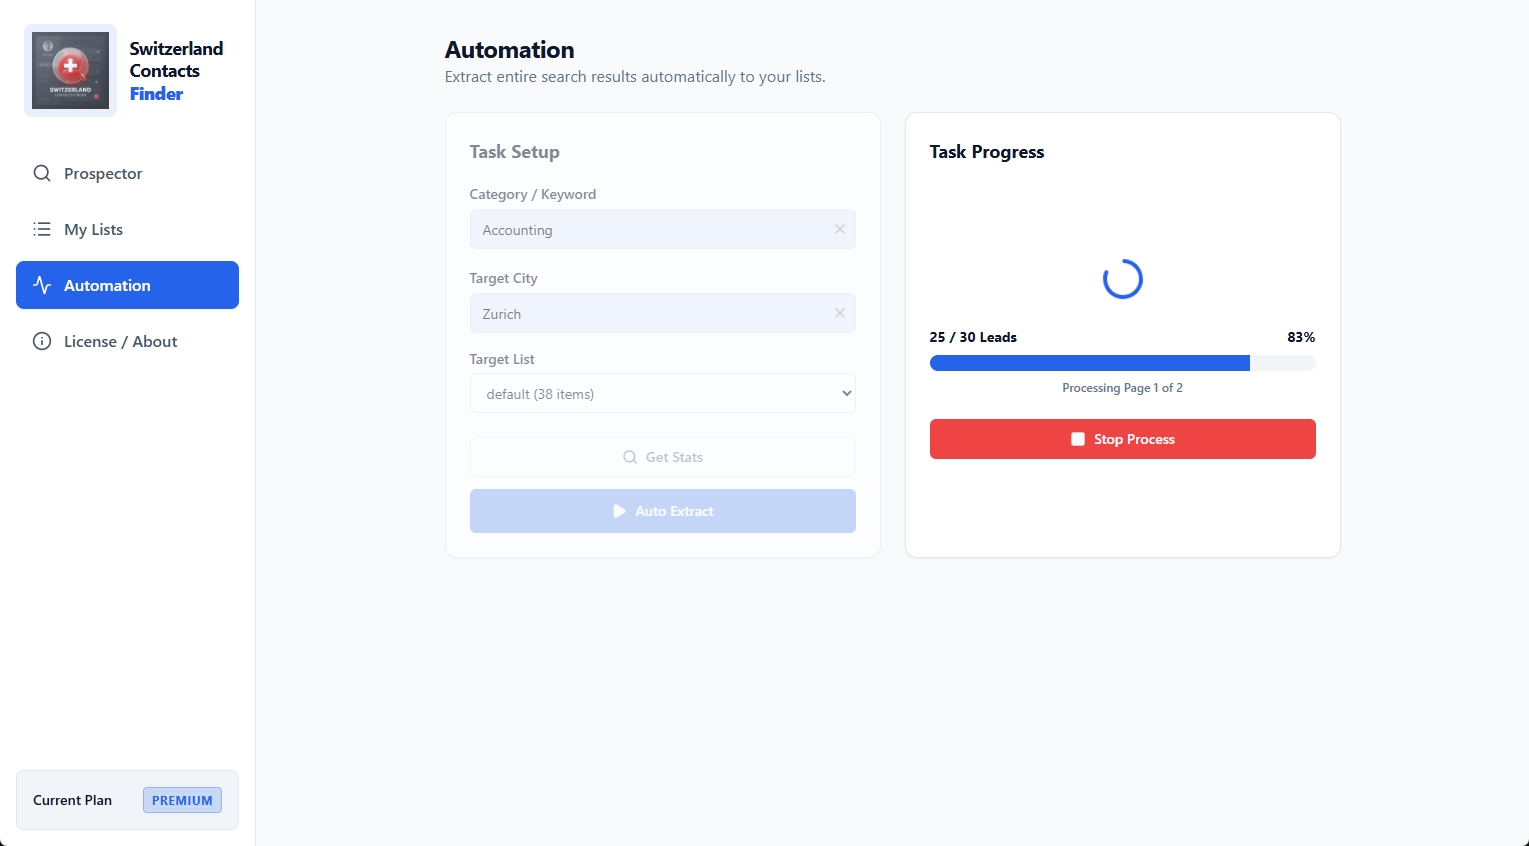The height and width of the screenshot is (846, 1529).
Task: Click the My Lists list icon
Action: [x=42, y=229]
